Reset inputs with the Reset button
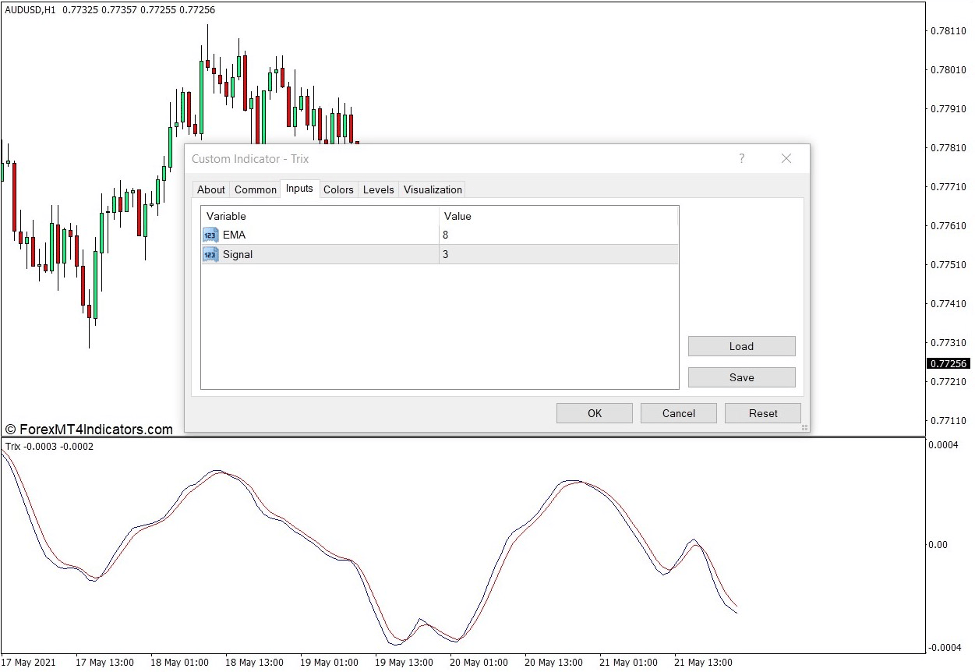 pos(763,413)
